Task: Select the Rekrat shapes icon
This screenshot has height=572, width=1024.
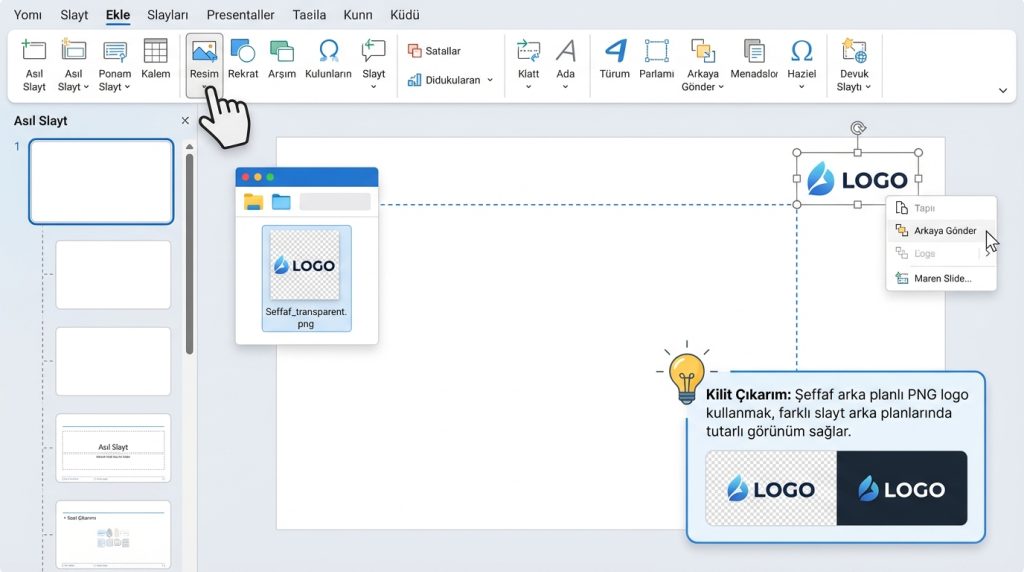Action: pos(242,52)
